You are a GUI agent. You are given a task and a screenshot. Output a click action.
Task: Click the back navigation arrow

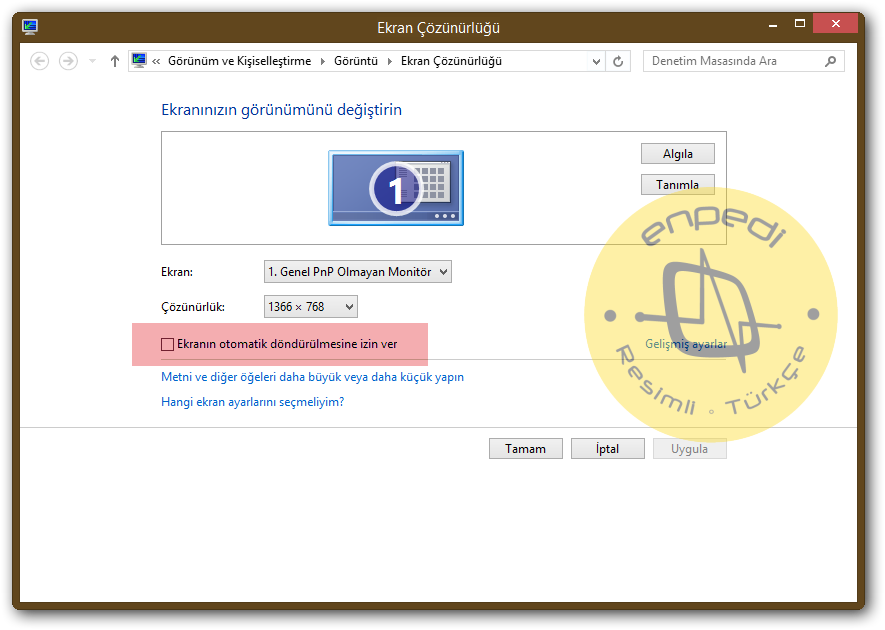coord(40,61)
